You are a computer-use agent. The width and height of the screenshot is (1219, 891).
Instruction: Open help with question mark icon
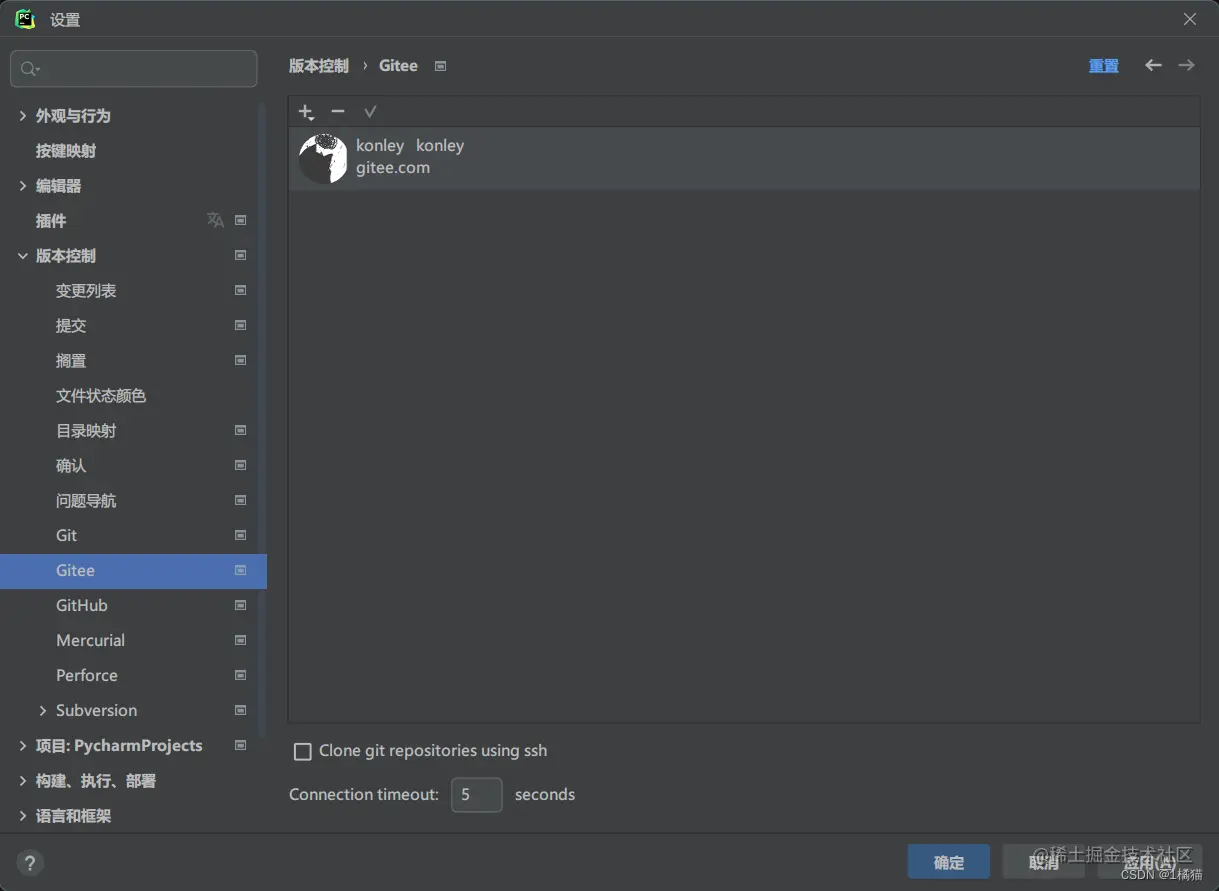tap(30, 862)
